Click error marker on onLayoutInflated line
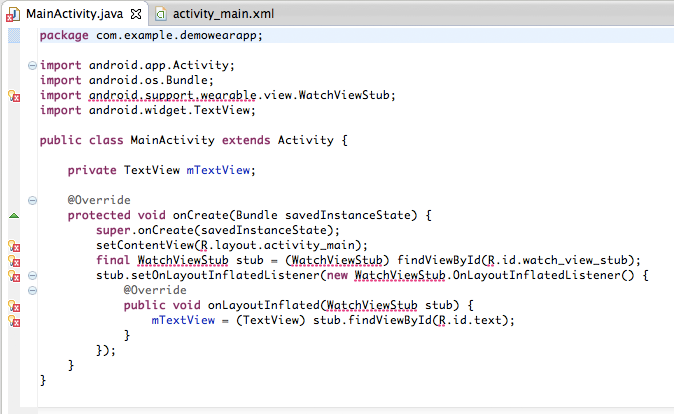The width and height of the screenshot is (674, 414). tap(14, 306)
